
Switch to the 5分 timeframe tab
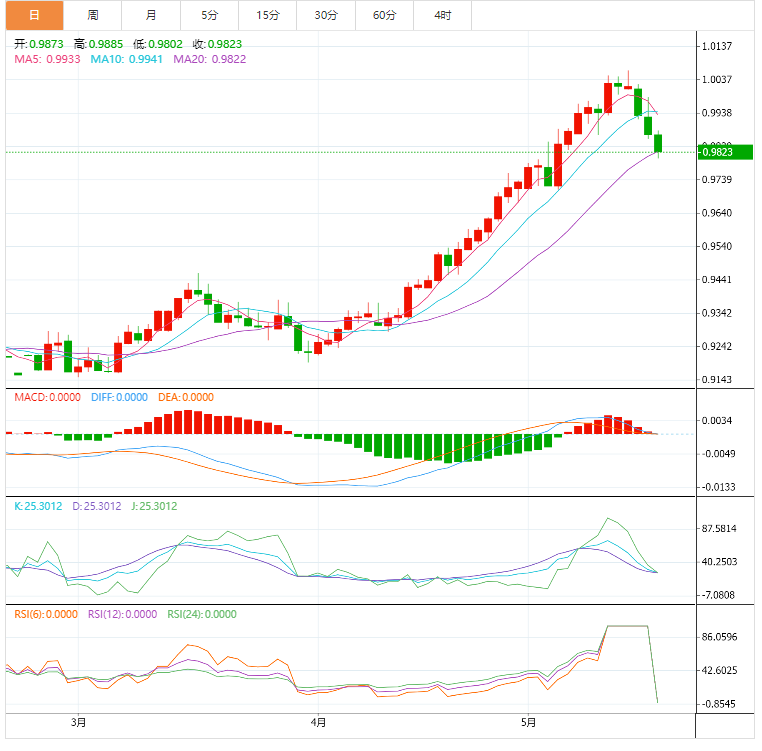pyautogui.click(x=209, y=15)
